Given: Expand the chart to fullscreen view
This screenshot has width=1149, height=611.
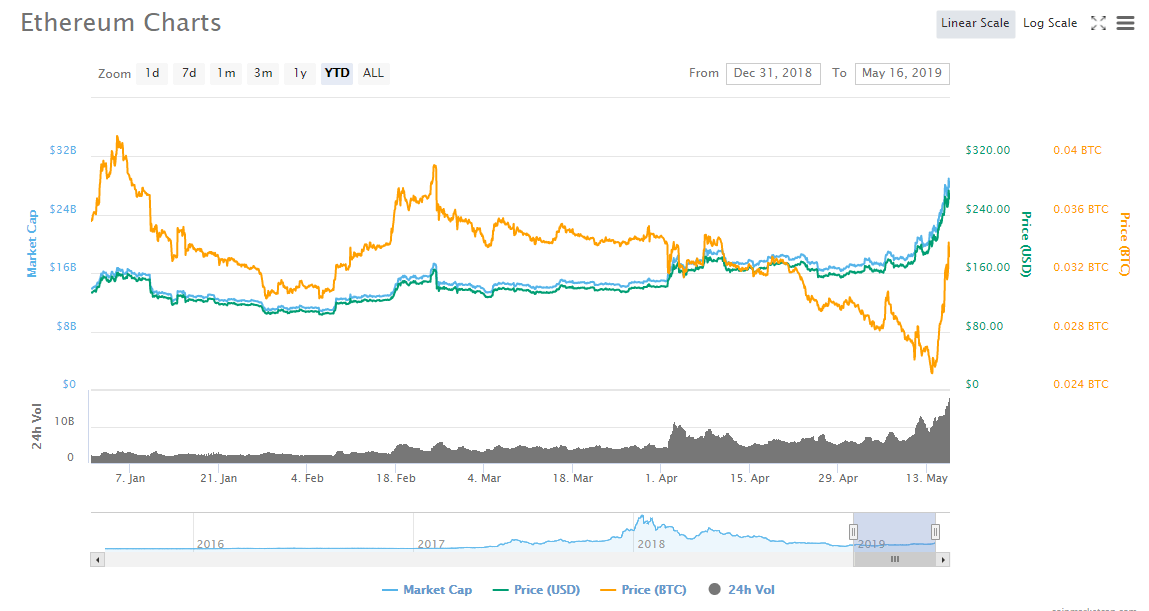Looking at the screenshot, I should (1098, 22).
